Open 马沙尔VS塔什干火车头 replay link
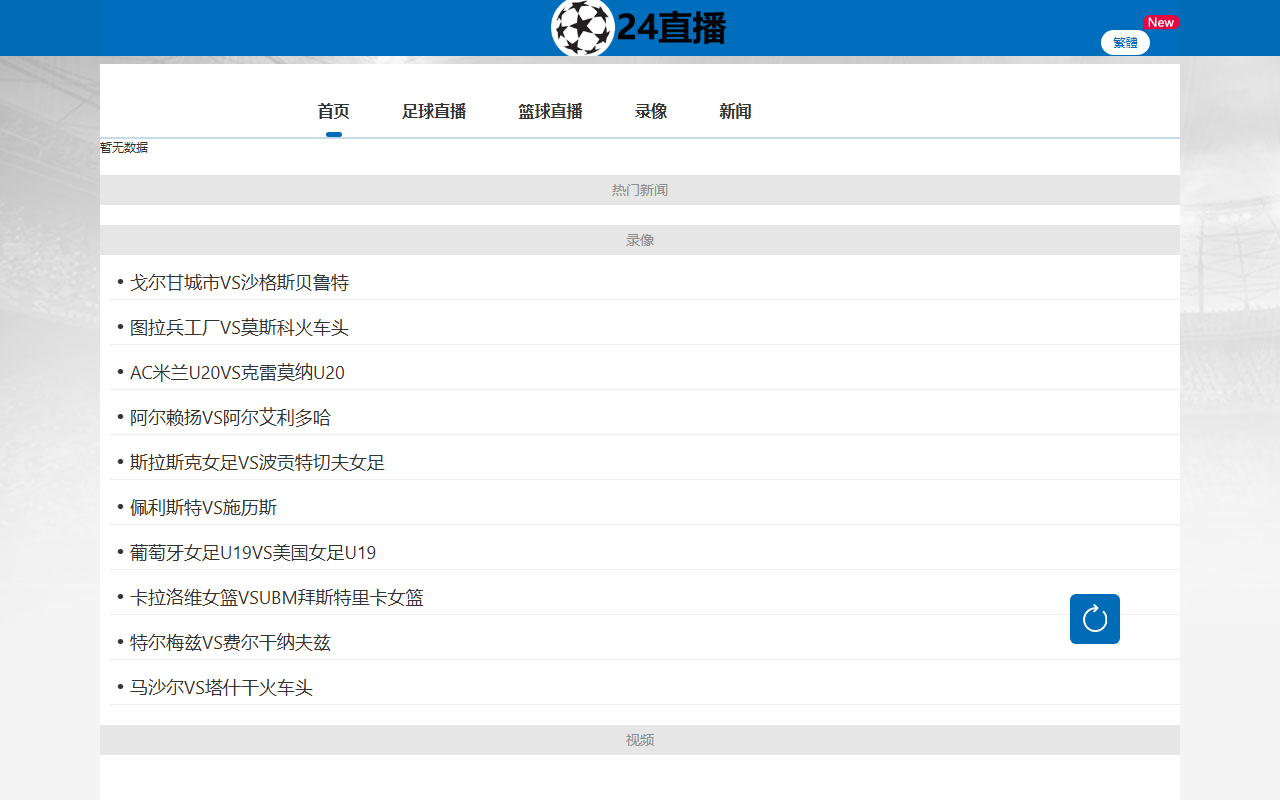The height and width of the screenshot is (800, 1280). click(x=221, y=688)
